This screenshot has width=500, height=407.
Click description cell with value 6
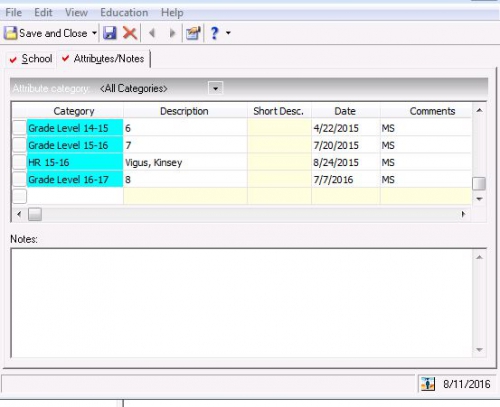pyautogui.click(x=185, y=128)
